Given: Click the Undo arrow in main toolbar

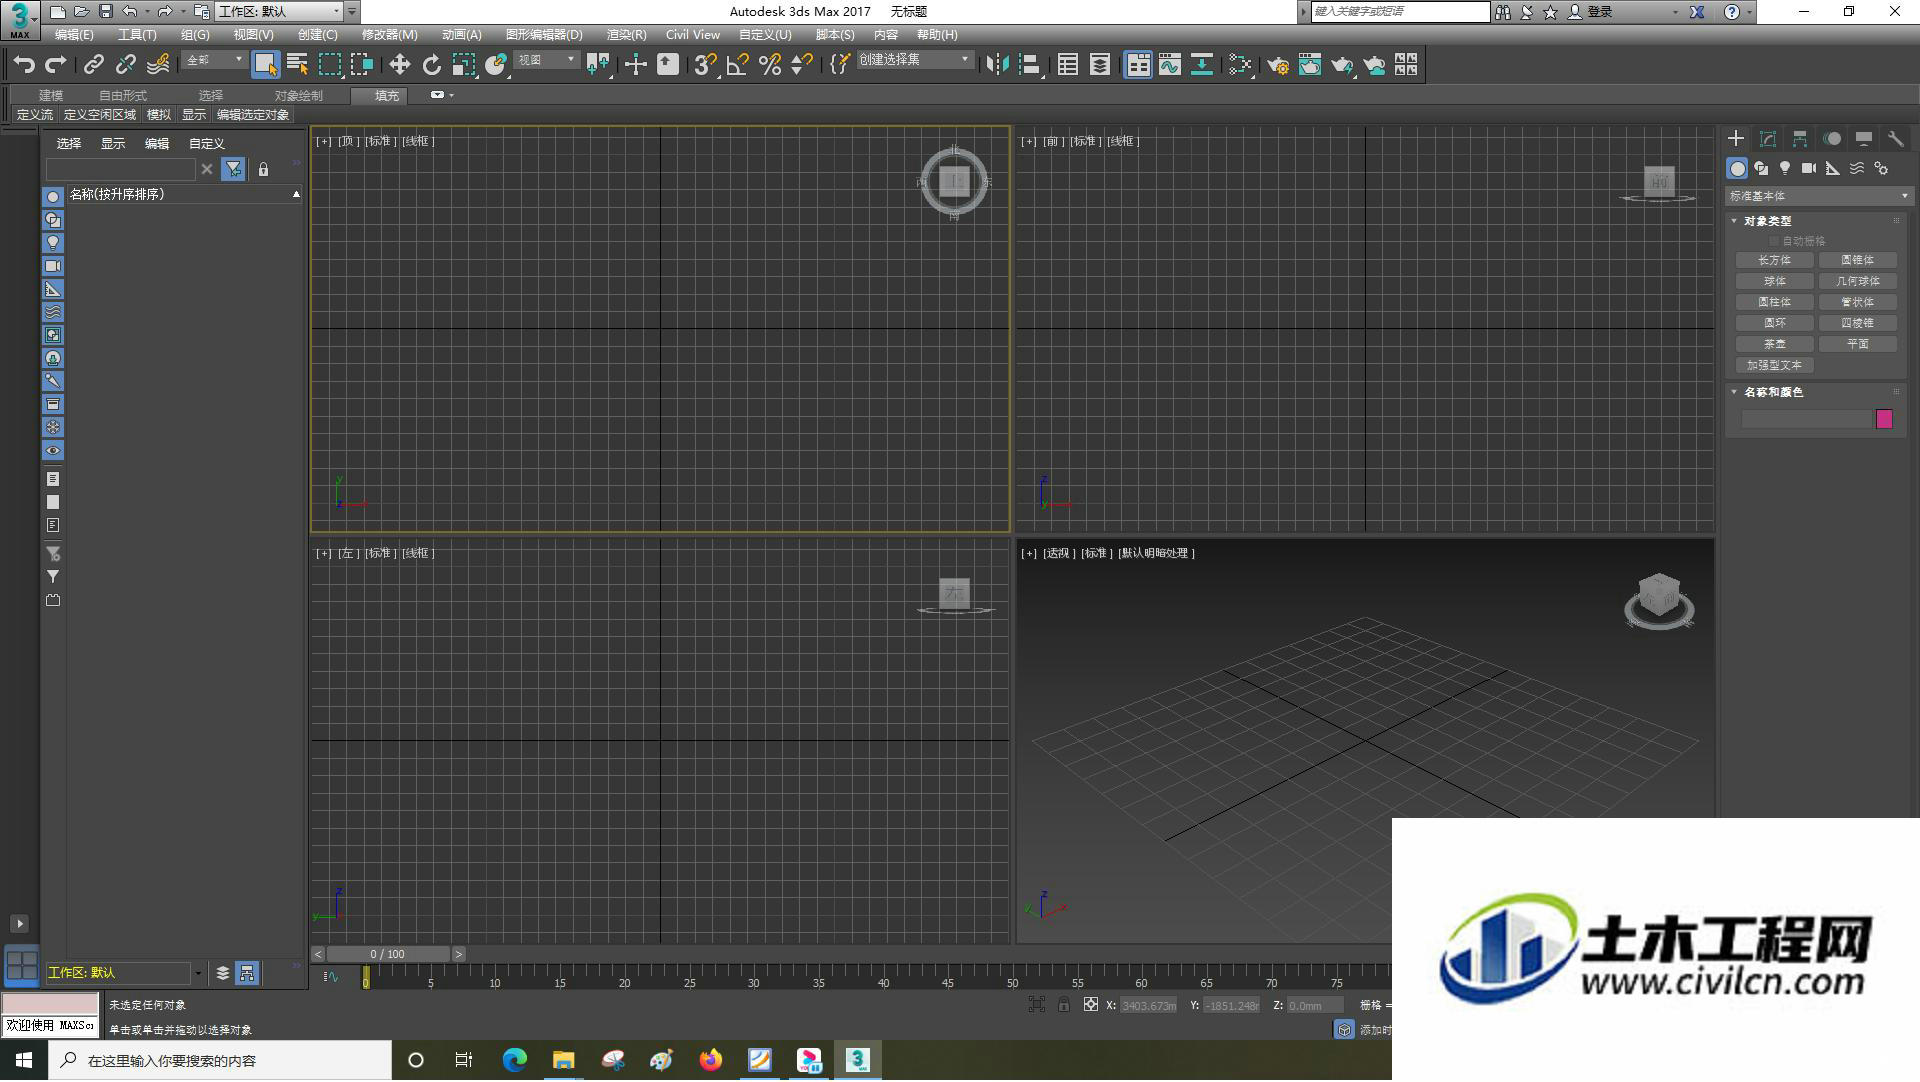Looking at the screenshot, I should [24, 65].
